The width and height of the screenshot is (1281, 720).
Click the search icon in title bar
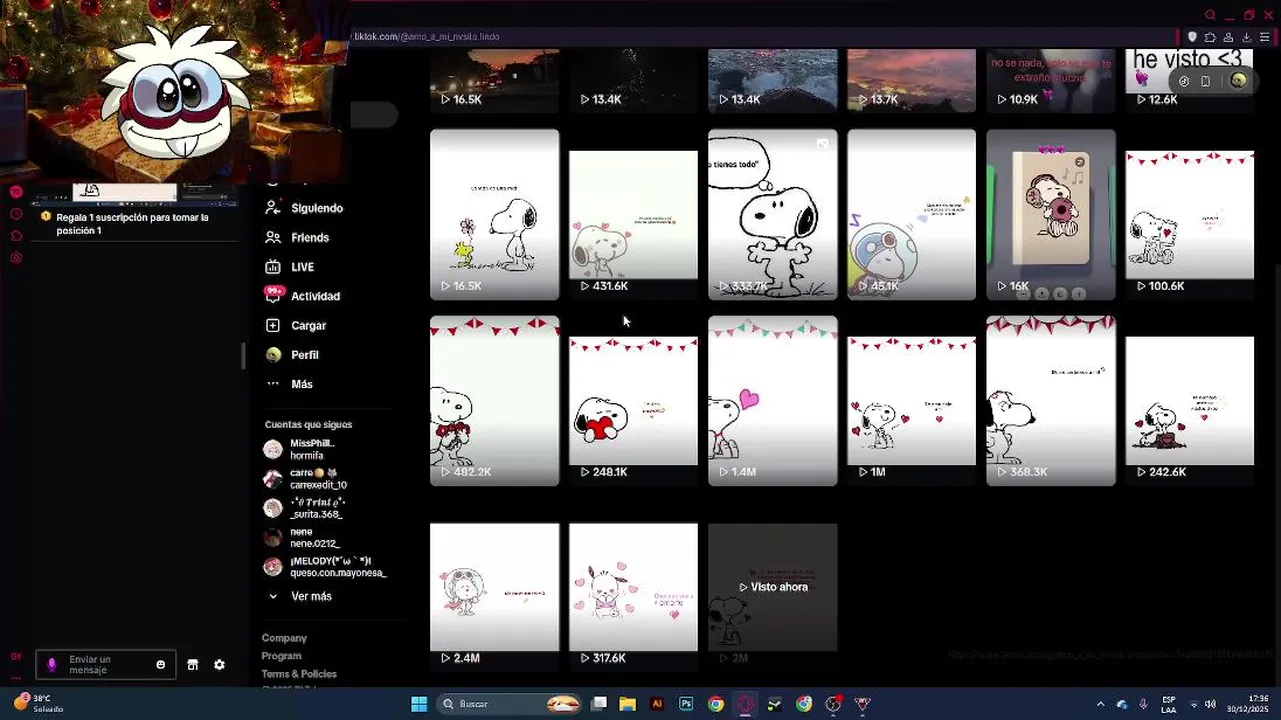(x=1210, y=15)
